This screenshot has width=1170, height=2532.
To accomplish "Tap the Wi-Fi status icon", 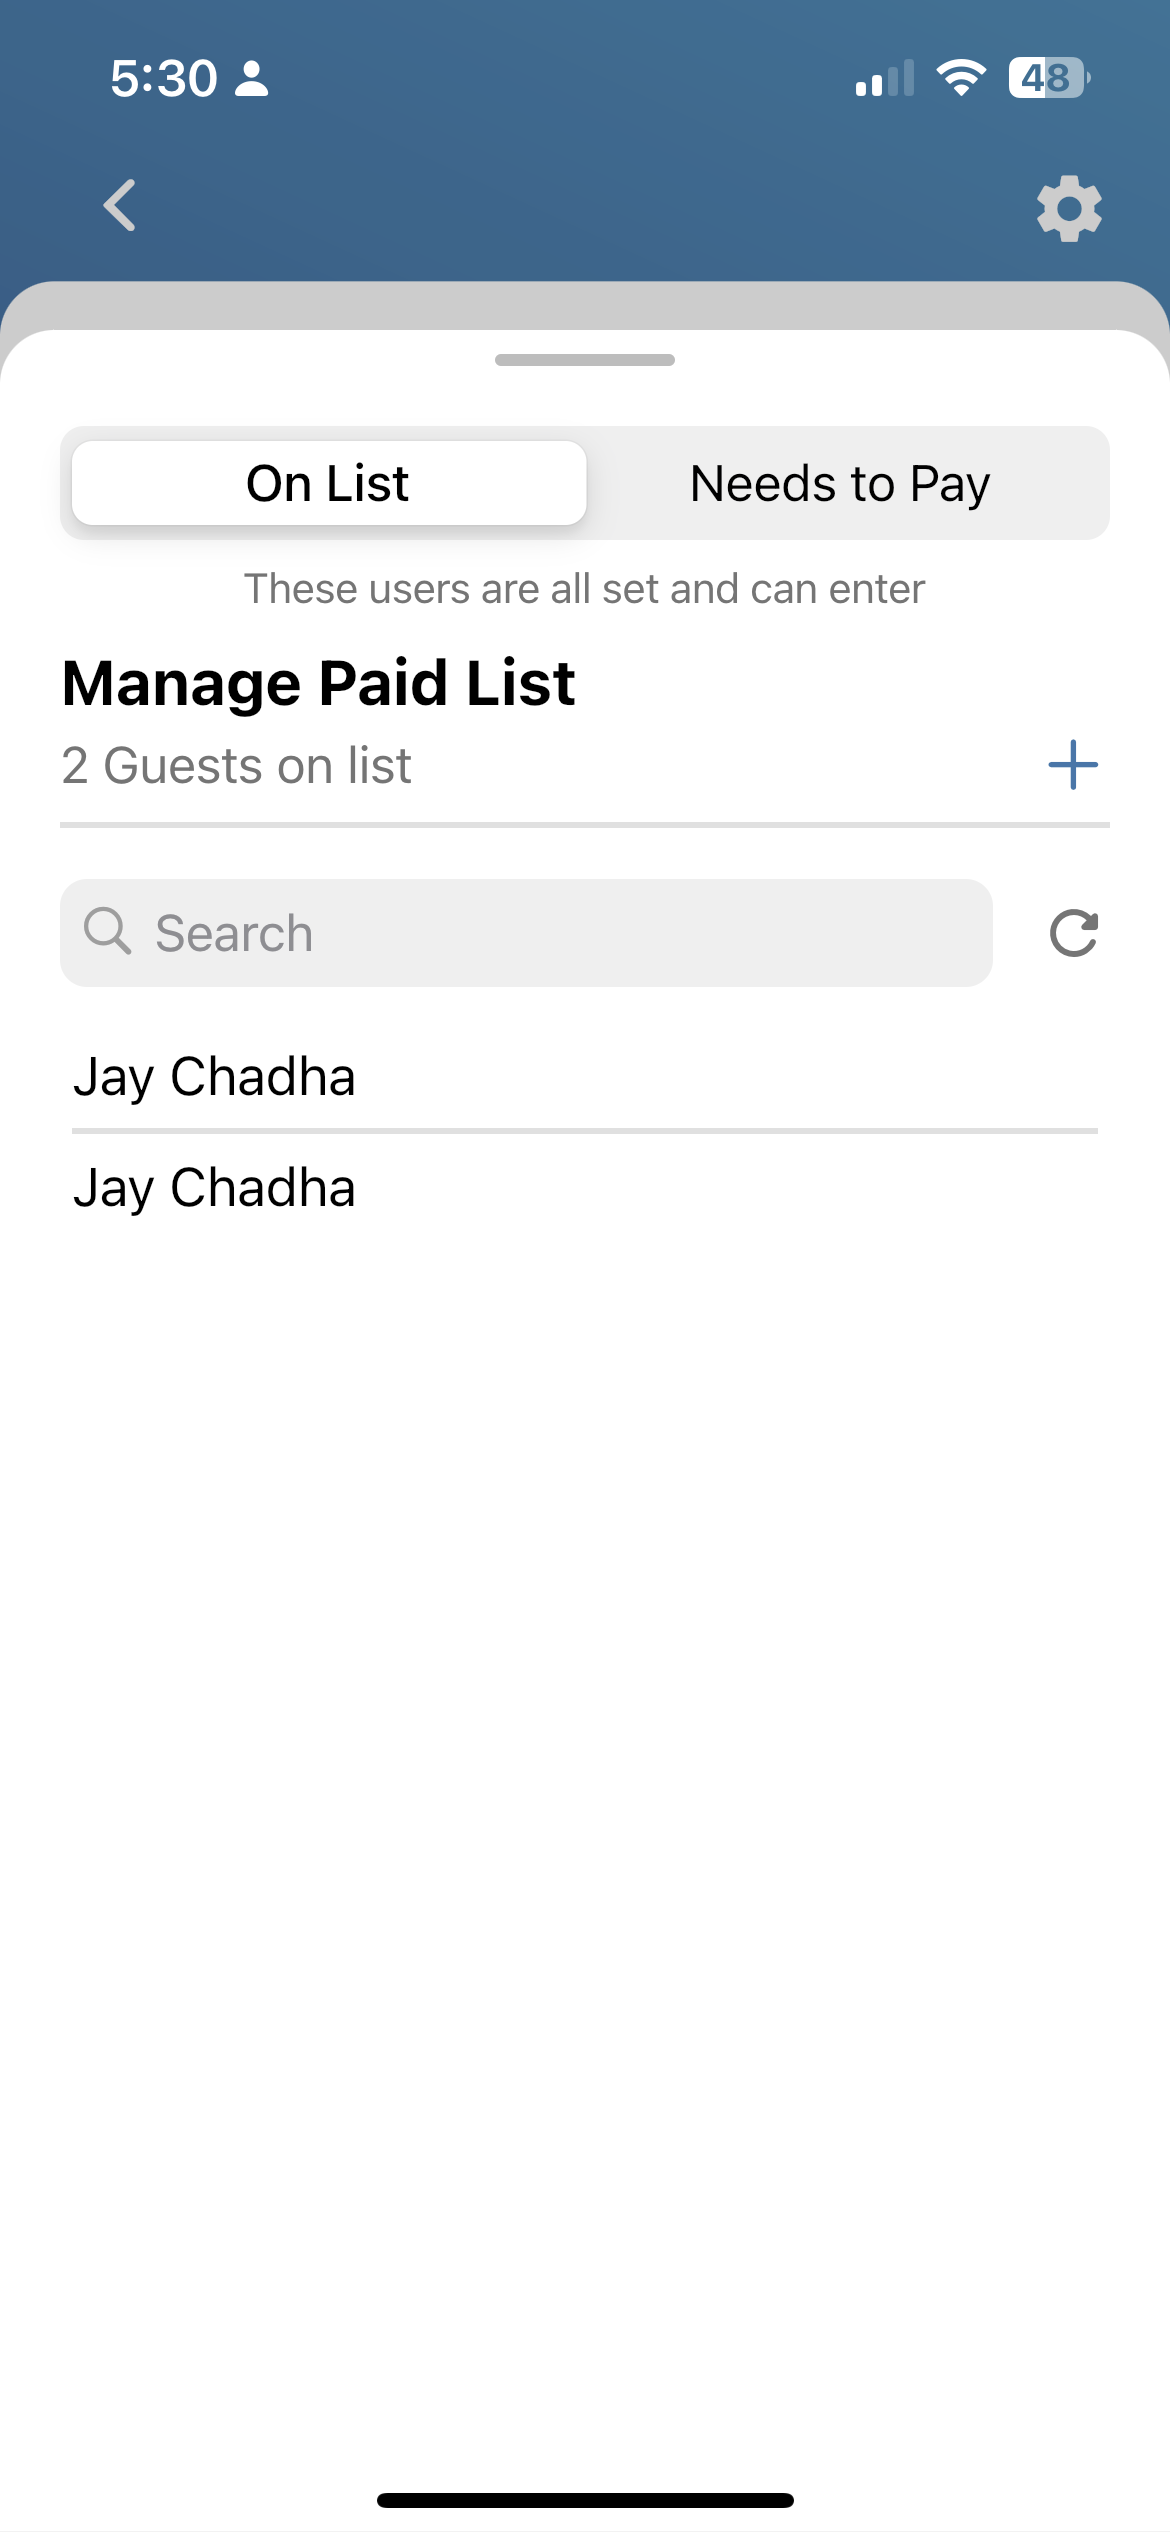I will (961, 77).
